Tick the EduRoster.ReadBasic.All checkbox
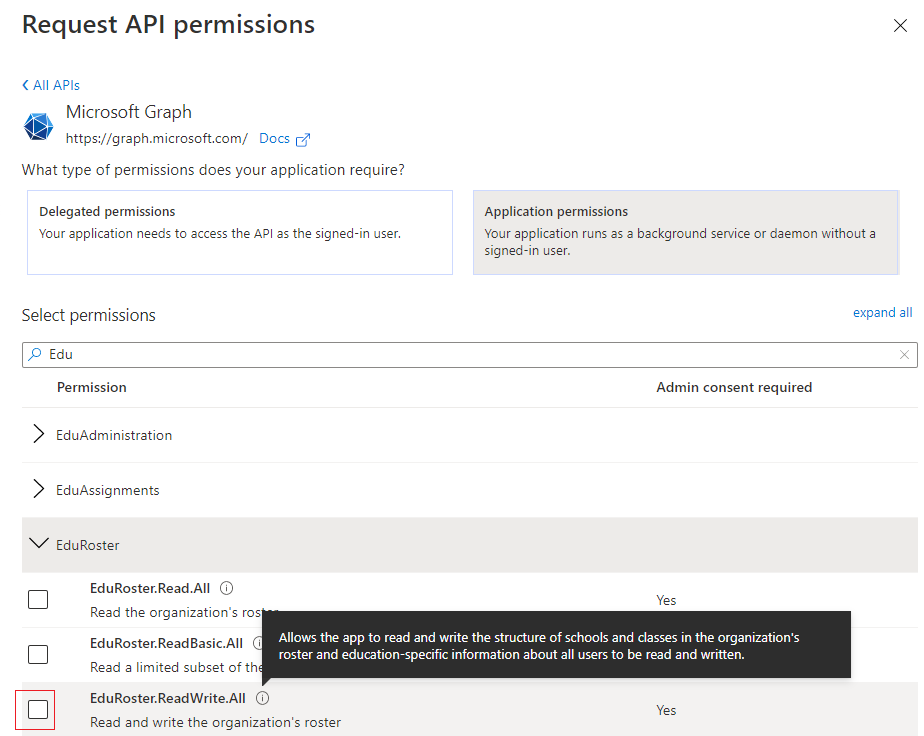This screenshot has height=736, width=924. point(38,655)
